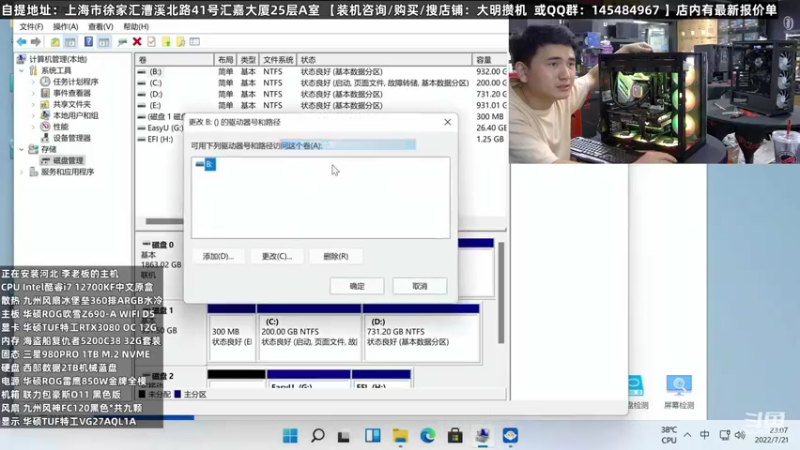The height and width of the screenshot is (450, 800).
Task: Expand the 共享文件夹 node
Action: point(33,104)
